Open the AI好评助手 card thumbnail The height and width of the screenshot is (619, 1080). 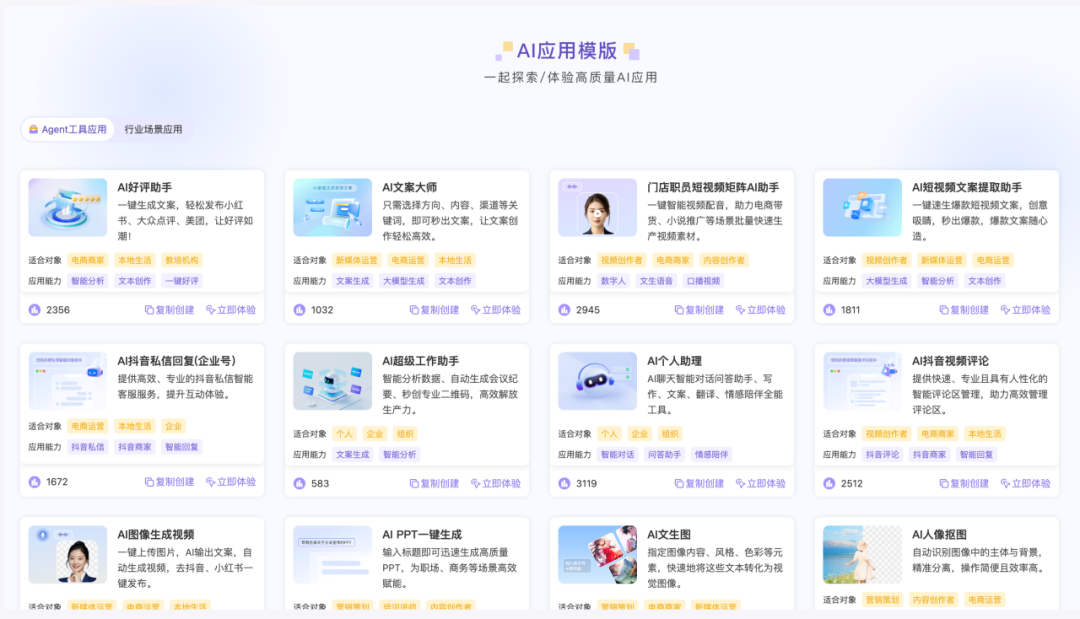click(x=68, y=207)
